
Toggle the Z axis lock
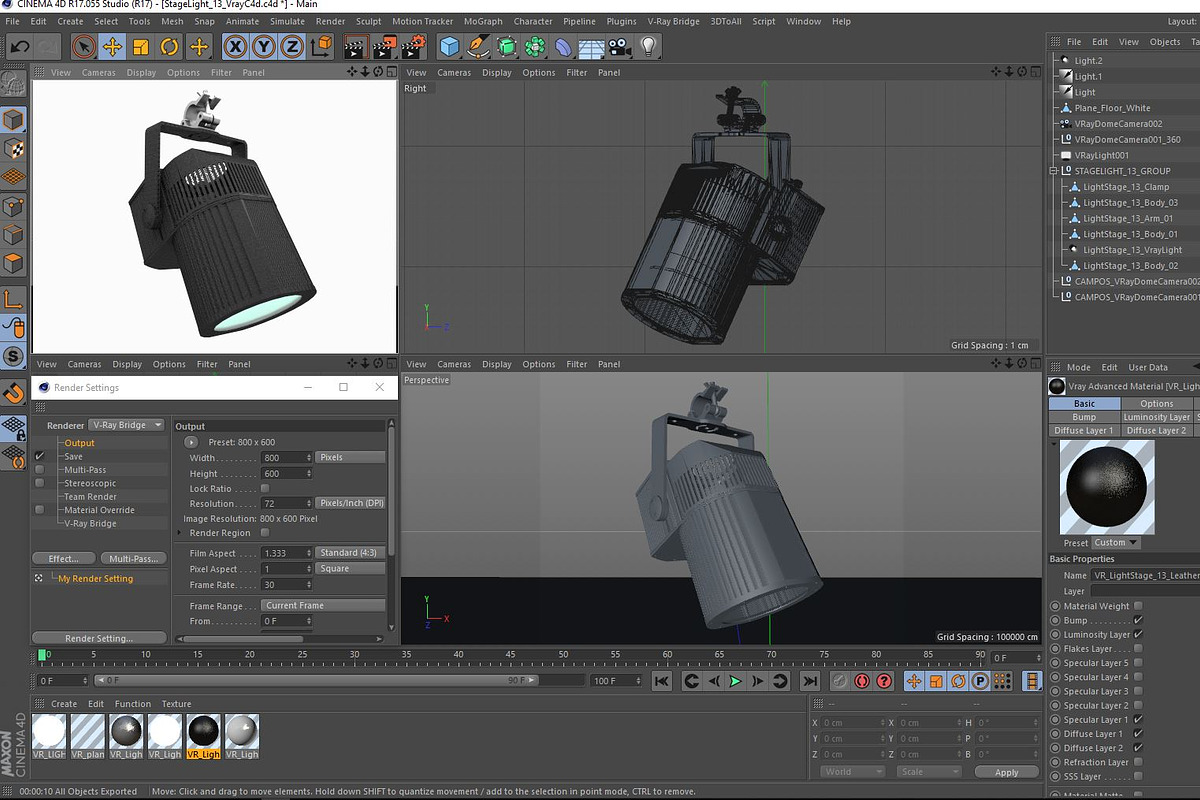point(292,46)
